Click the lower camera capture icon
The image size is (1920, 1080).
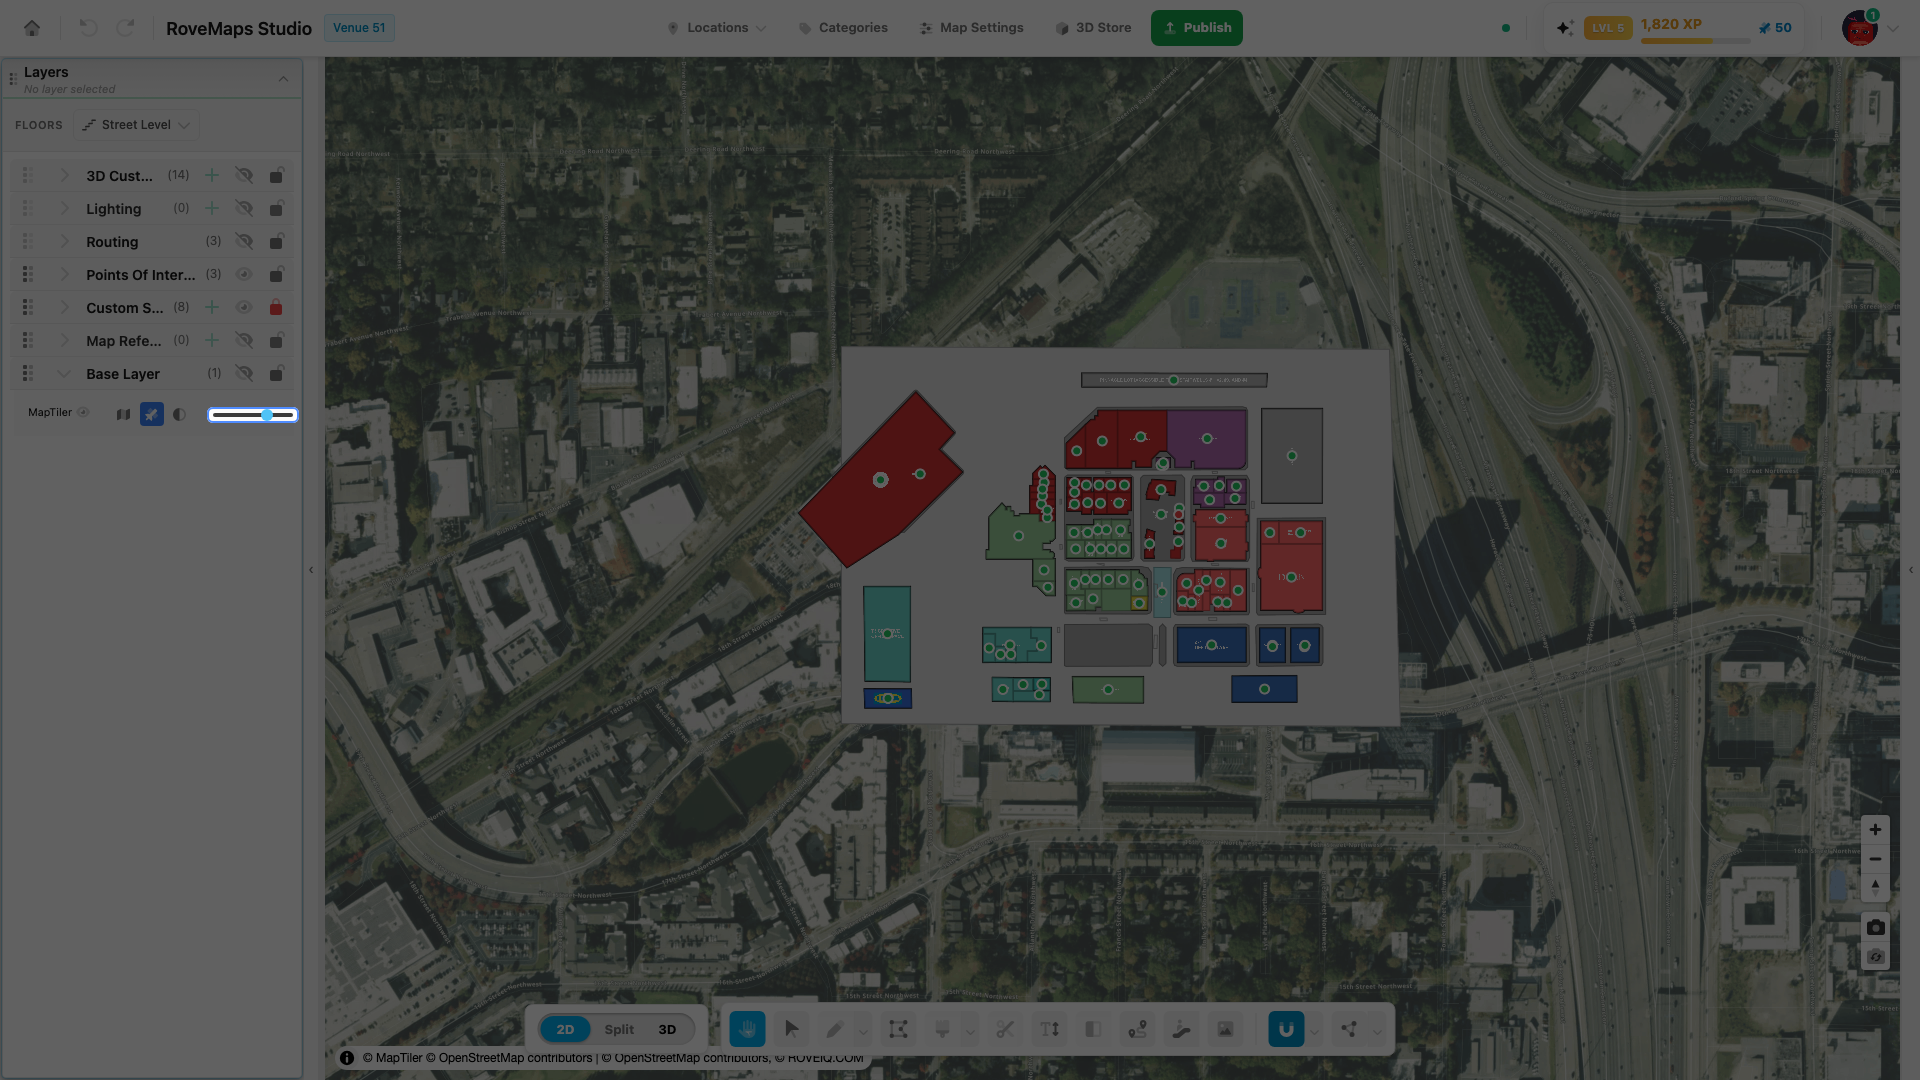pos(1875,957)
